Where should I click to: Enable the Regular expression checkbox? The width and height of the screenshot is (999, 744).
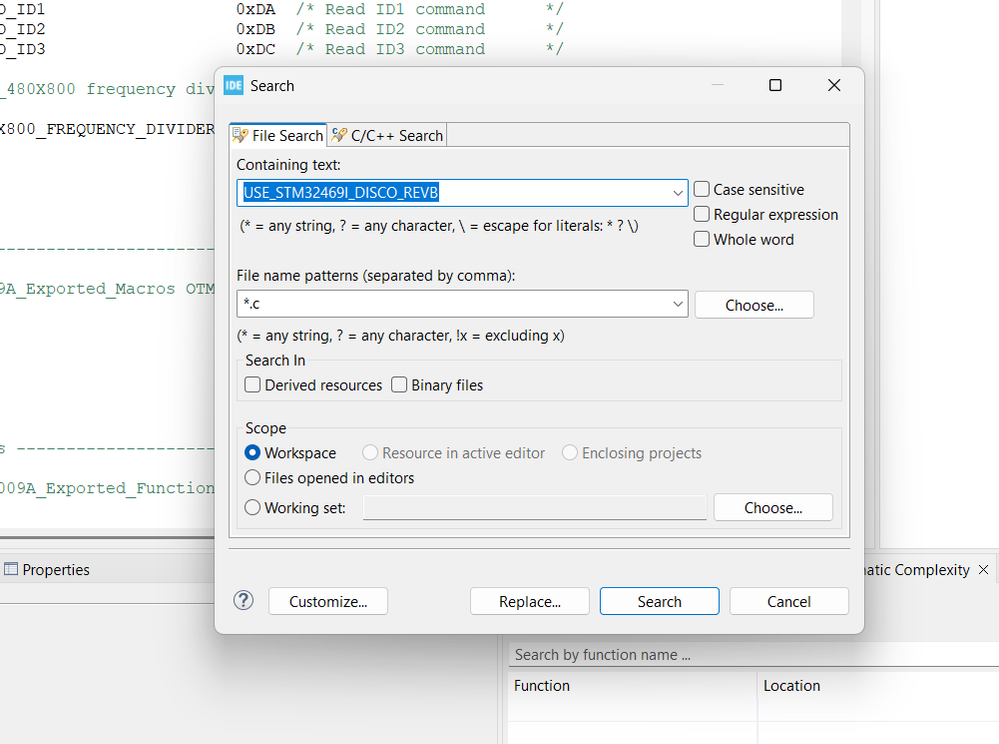[701, 214]
